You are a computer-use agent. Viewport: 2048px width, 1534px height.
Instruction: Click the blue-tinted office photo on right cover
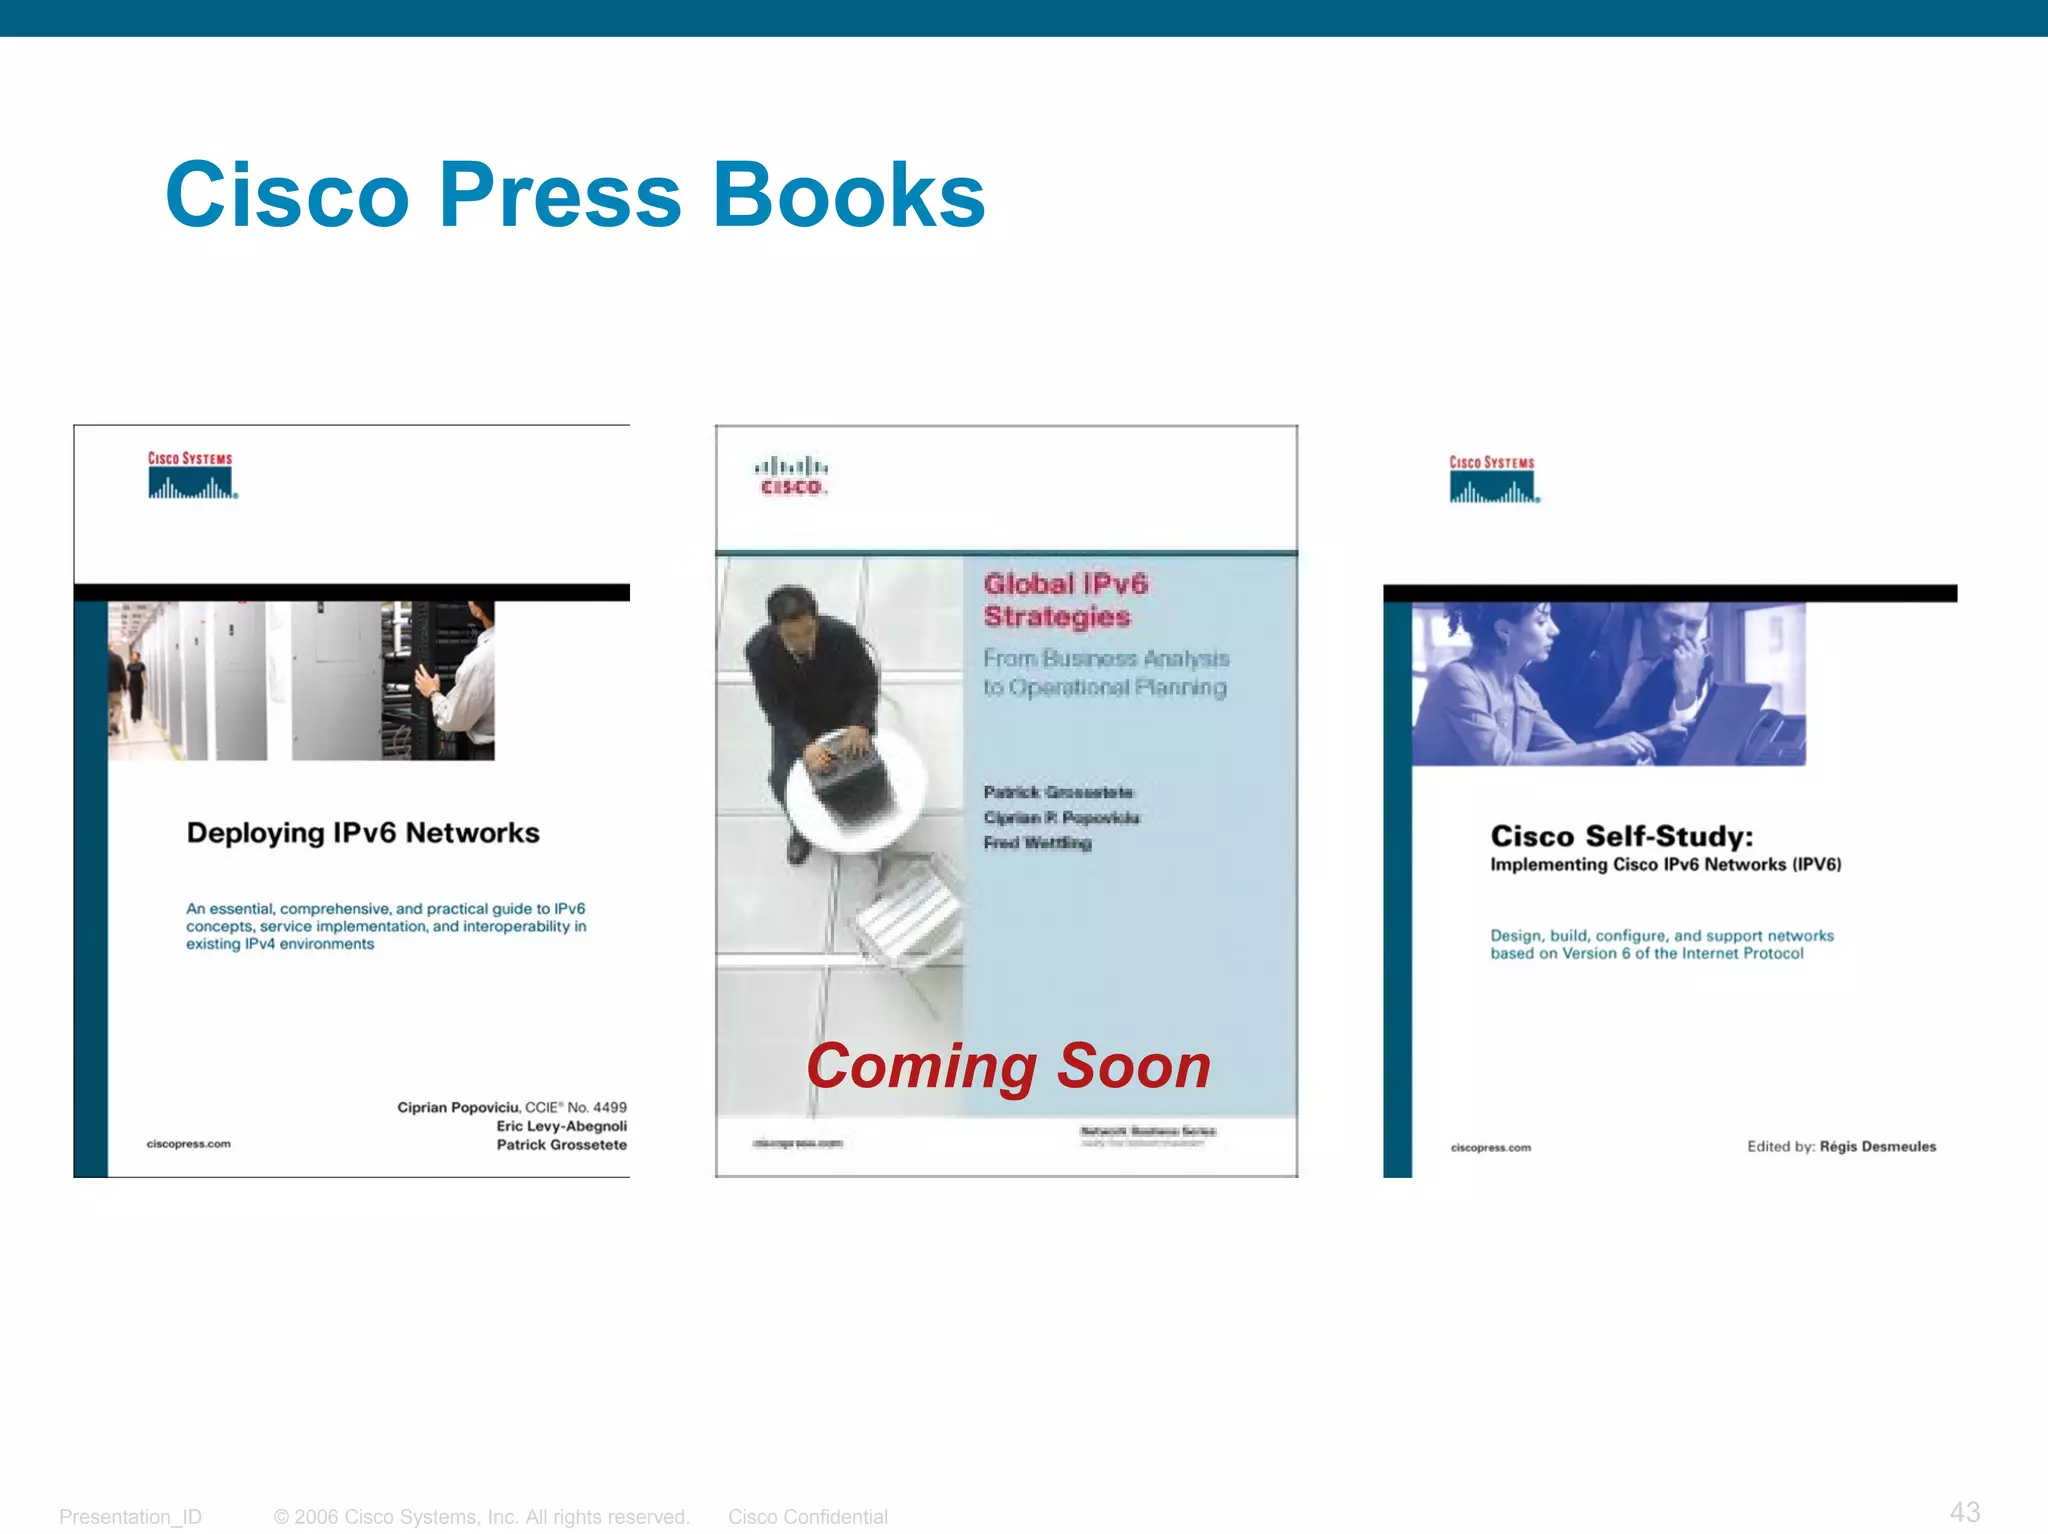[x=1609, y=684]
